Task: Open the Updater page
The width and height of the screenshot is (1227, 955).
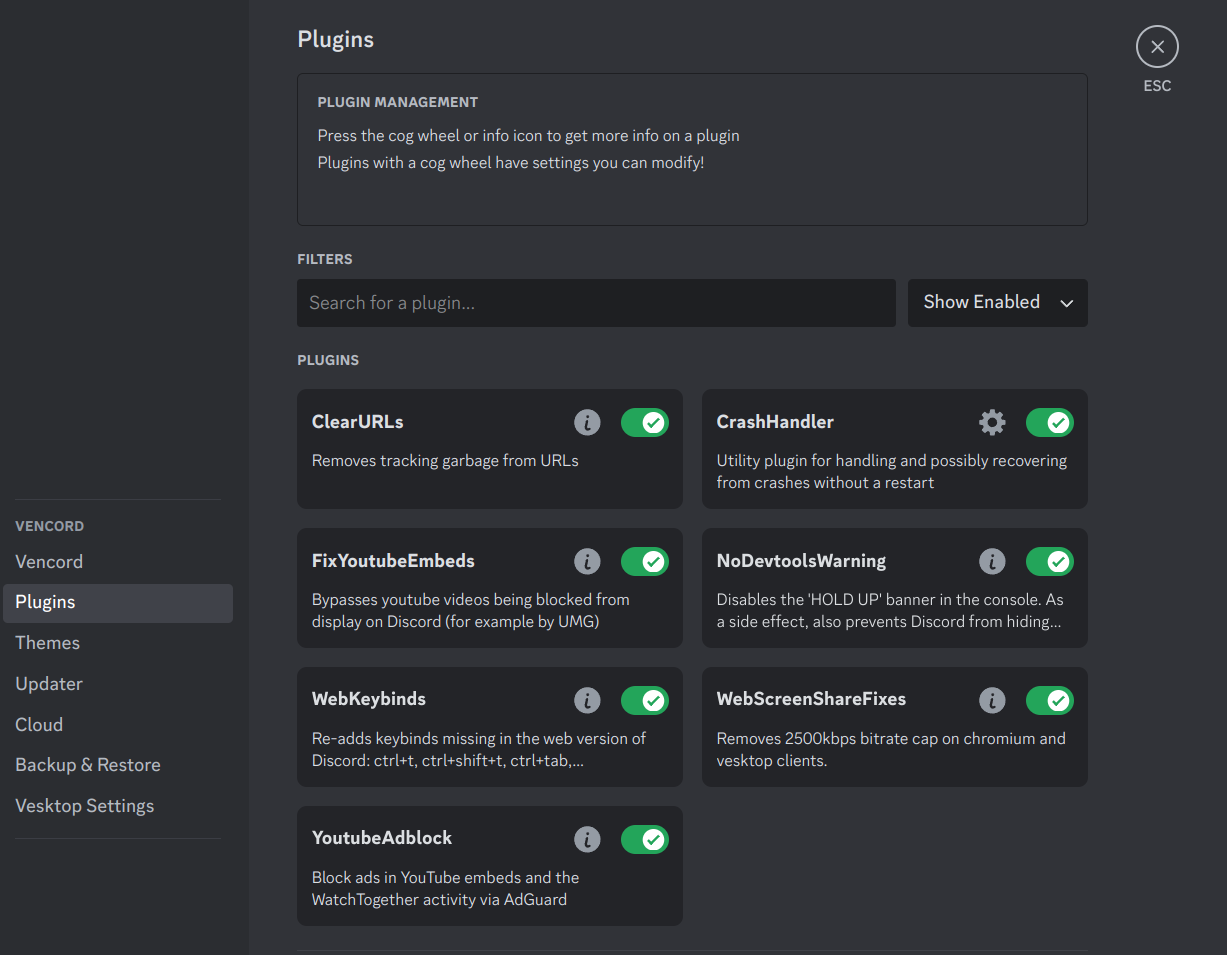Action: [x=48, y=683]
